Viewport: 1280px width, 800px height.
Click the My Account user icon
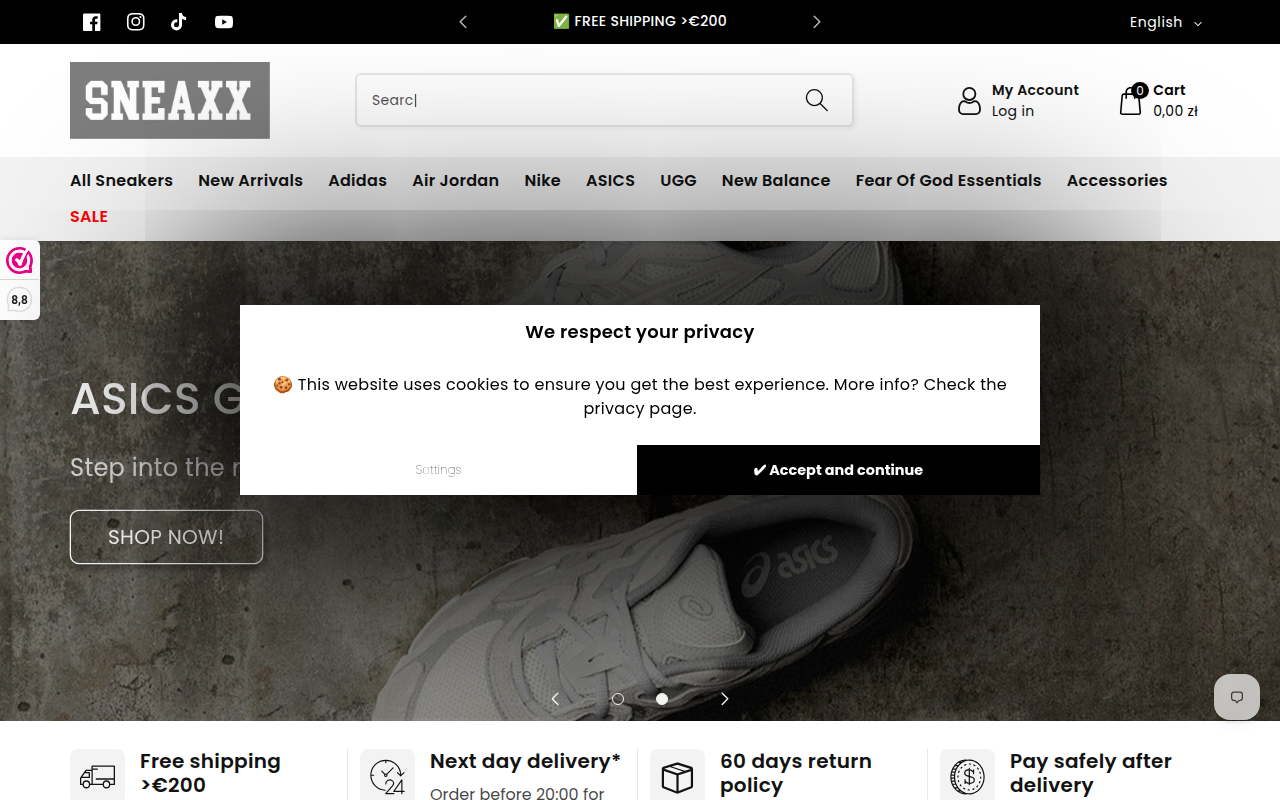pos(969,100)
